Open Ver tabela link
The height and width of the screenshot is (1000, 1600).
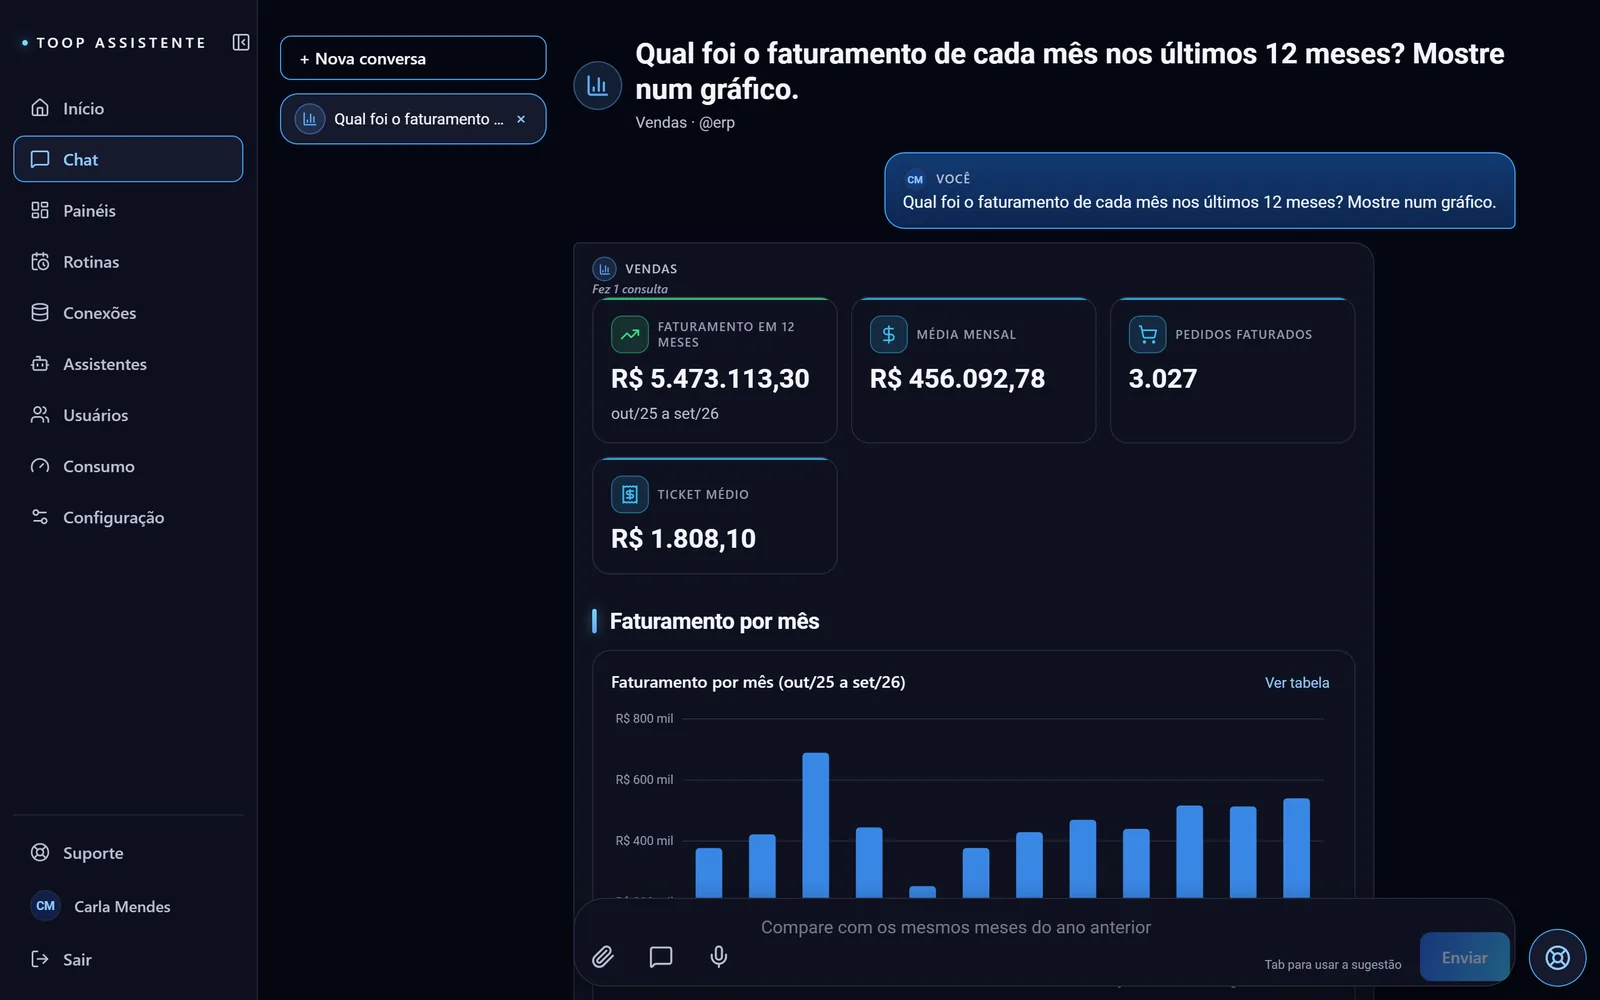[1297, 682]
